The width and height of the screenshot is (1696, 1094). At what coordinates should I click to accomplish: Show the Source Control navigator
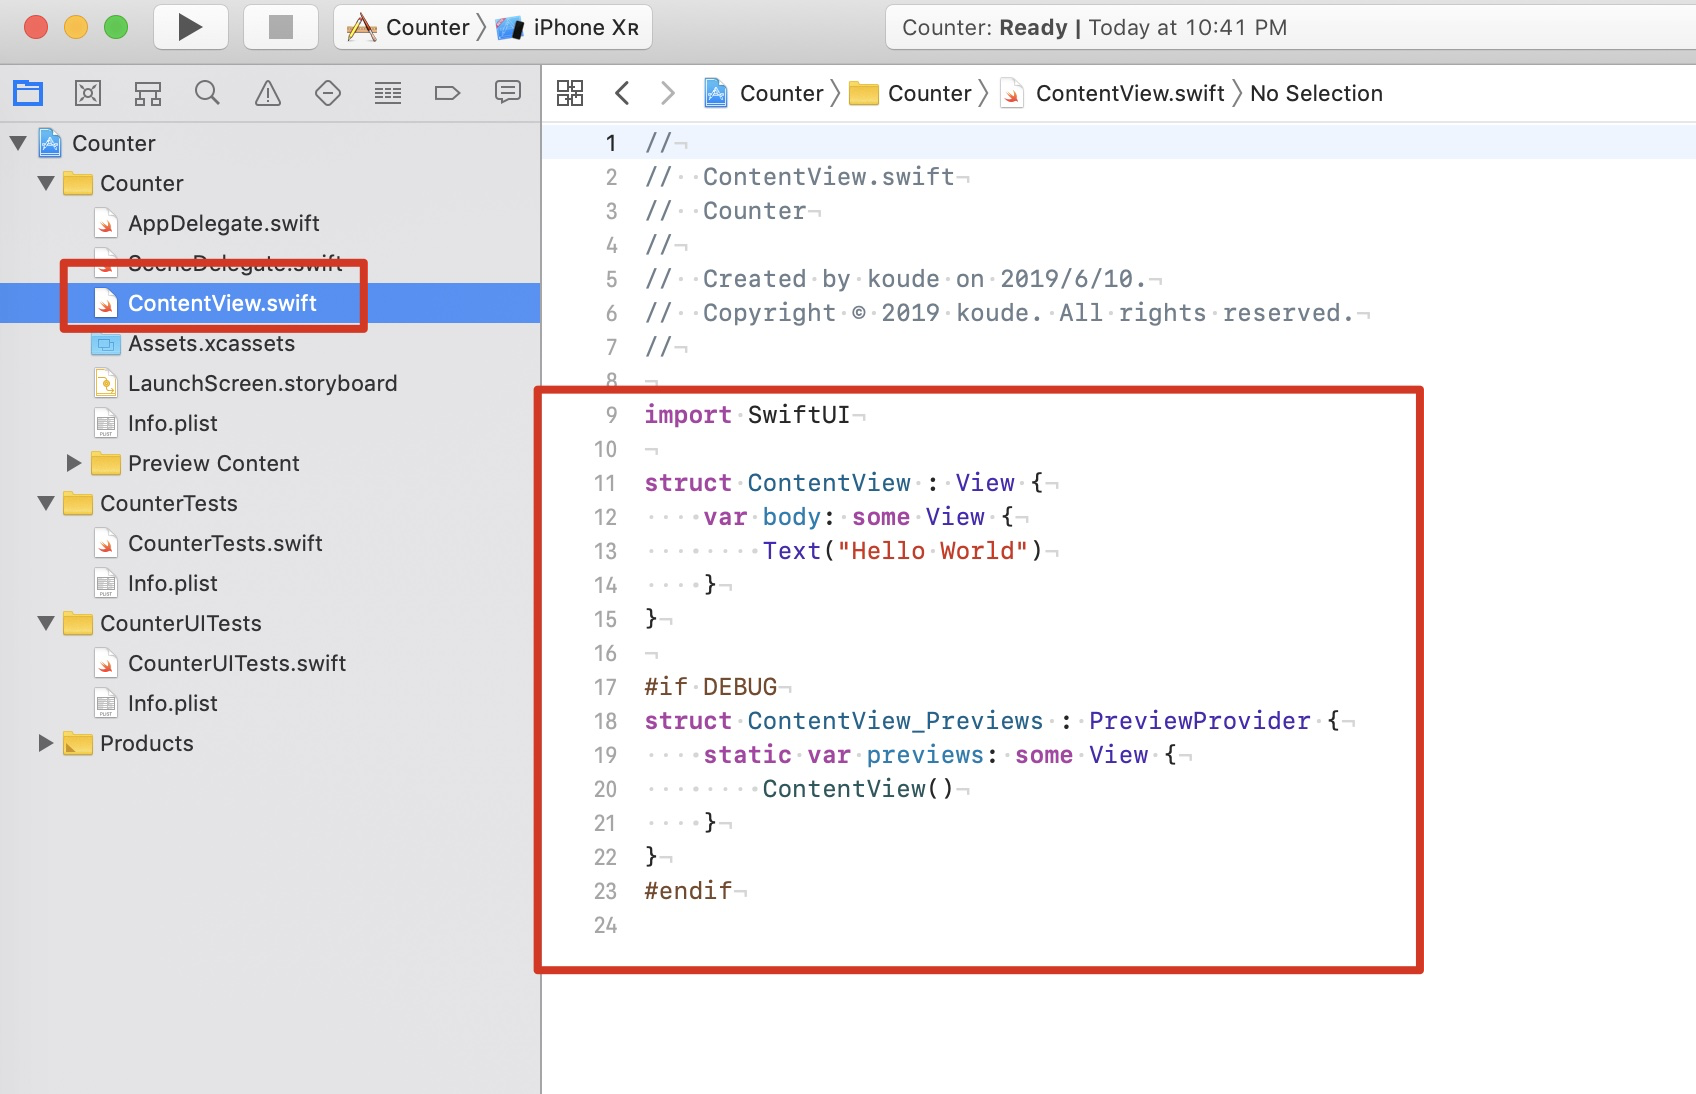tap(88, 93)
